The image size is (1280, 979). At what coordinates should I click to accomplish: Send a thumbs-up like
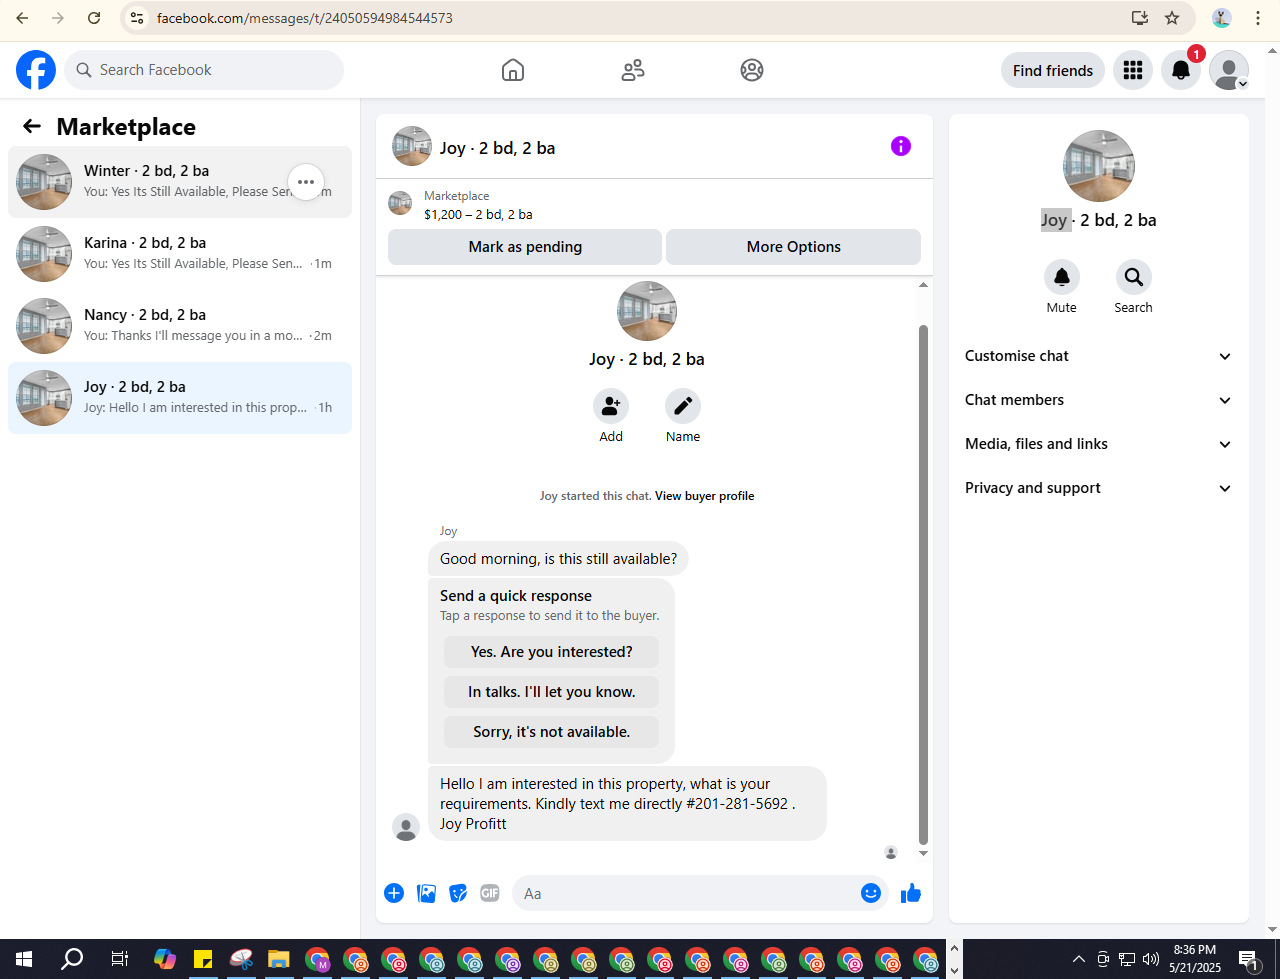pyautogui.click(x=910, y=893)
